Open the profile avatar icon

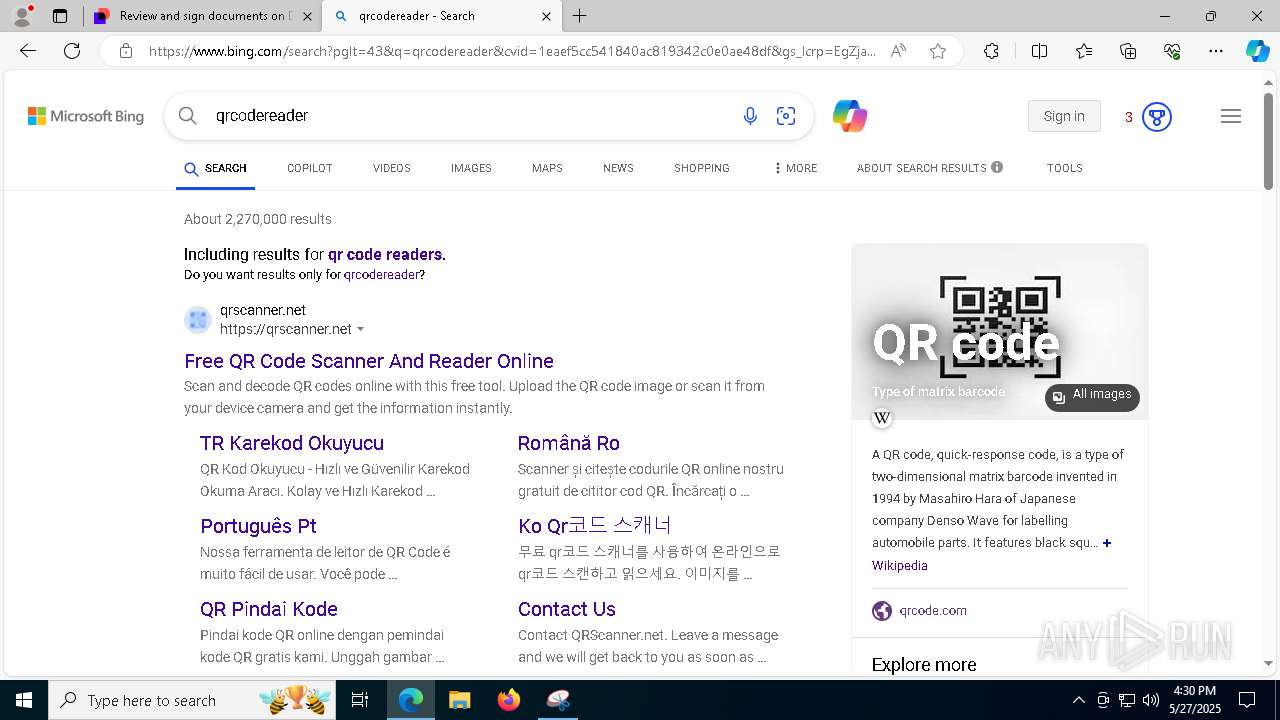click(22, 16)
